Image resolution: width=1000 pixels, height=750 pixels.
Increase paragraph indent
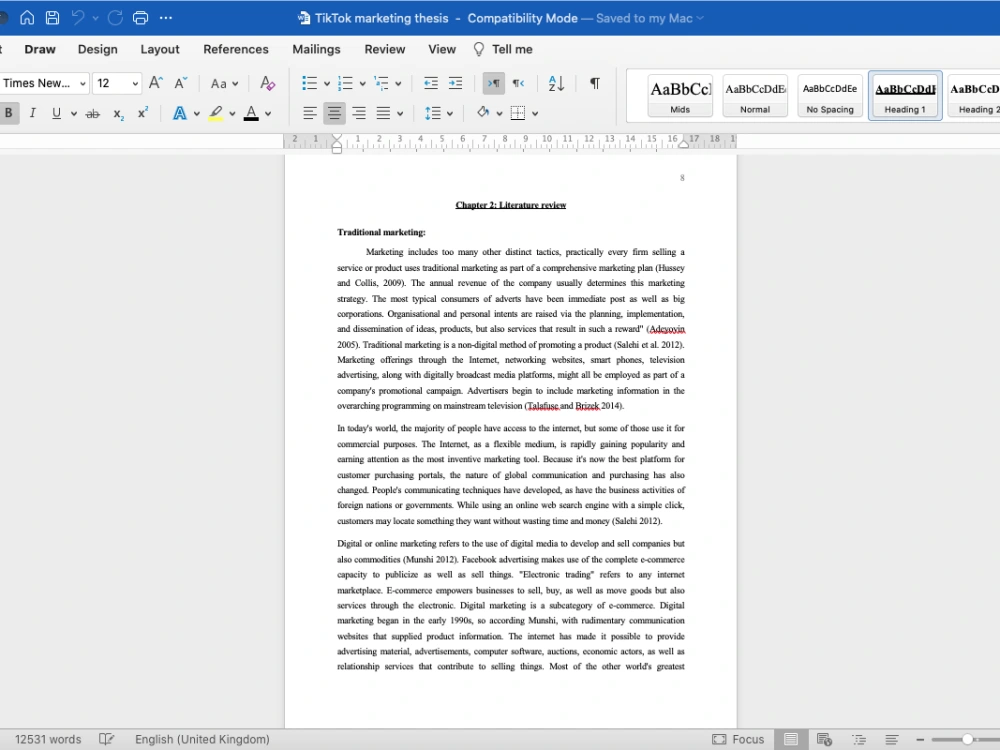[x=455, y=83]
